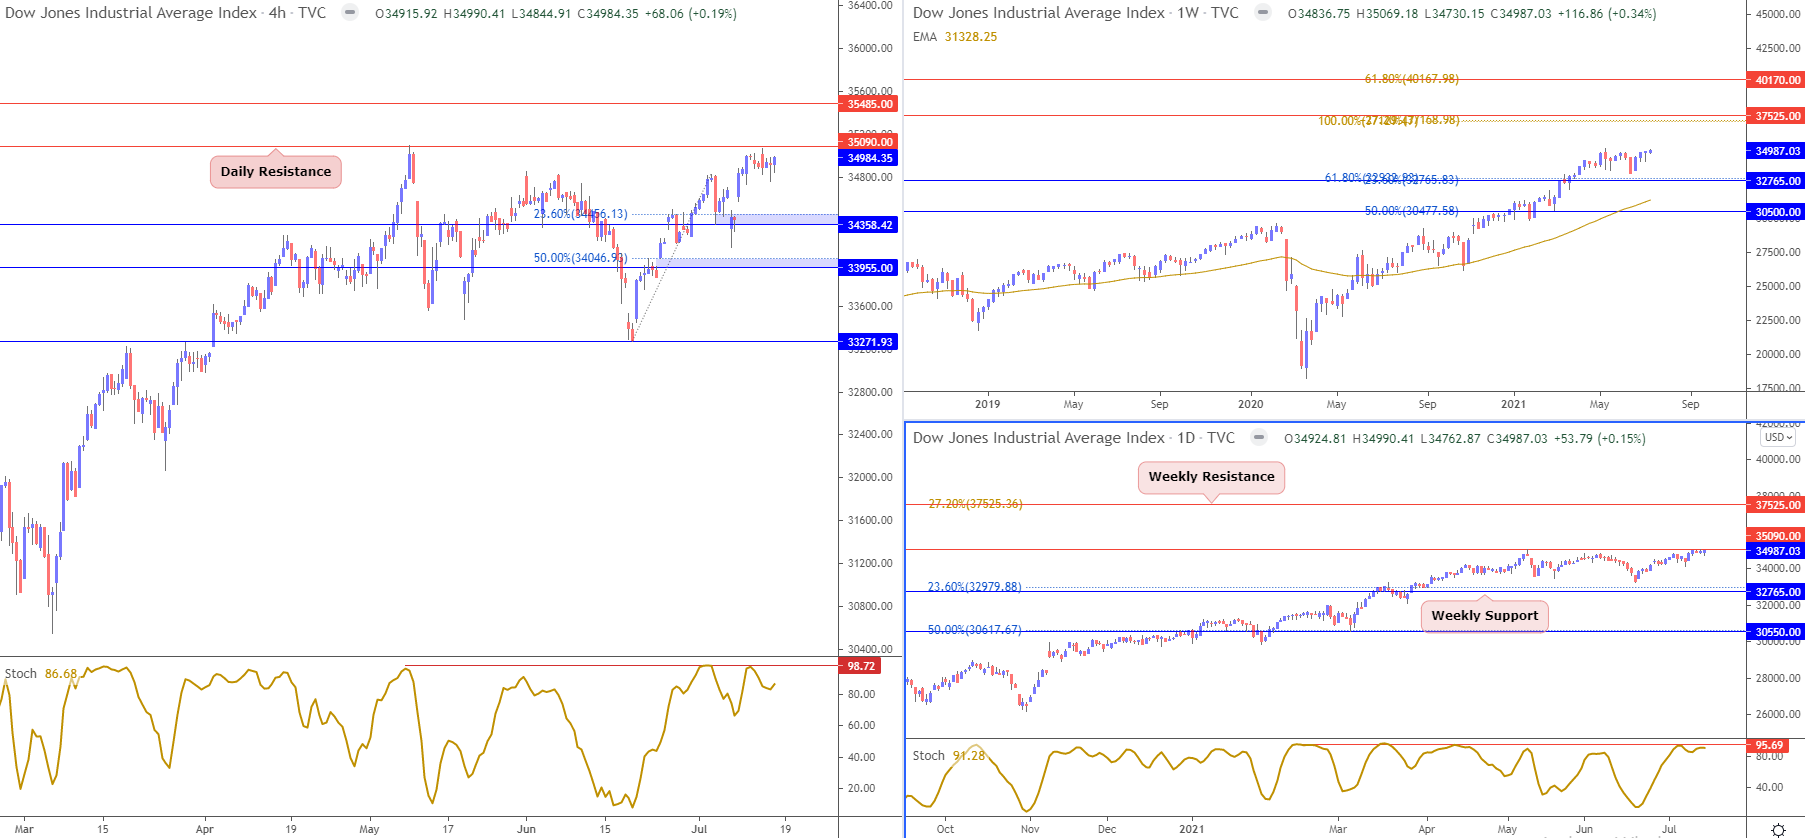1805x838 pixels.
Task: Click the 98.72 stochastic level label
Action: (x=860, y=666)
